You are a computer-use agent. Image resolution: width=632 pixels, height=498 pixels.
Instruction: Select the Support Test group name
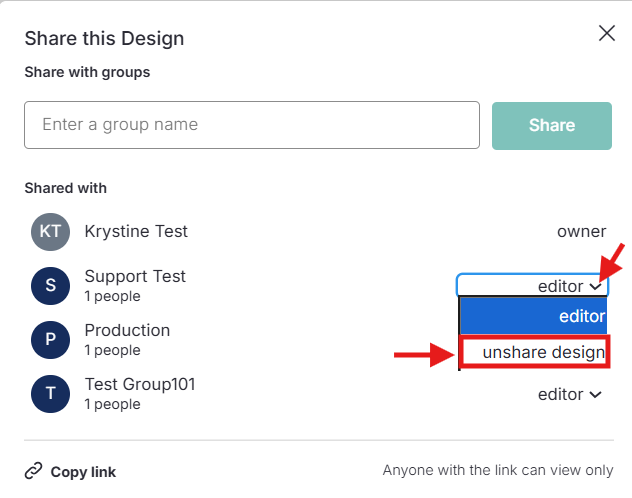(135, 276)
